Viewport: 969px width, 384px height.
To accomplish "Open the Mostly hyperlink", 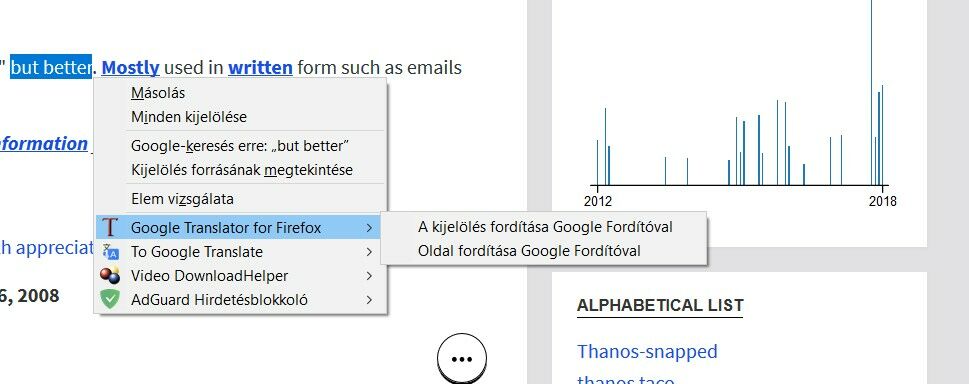I will 130,67.
